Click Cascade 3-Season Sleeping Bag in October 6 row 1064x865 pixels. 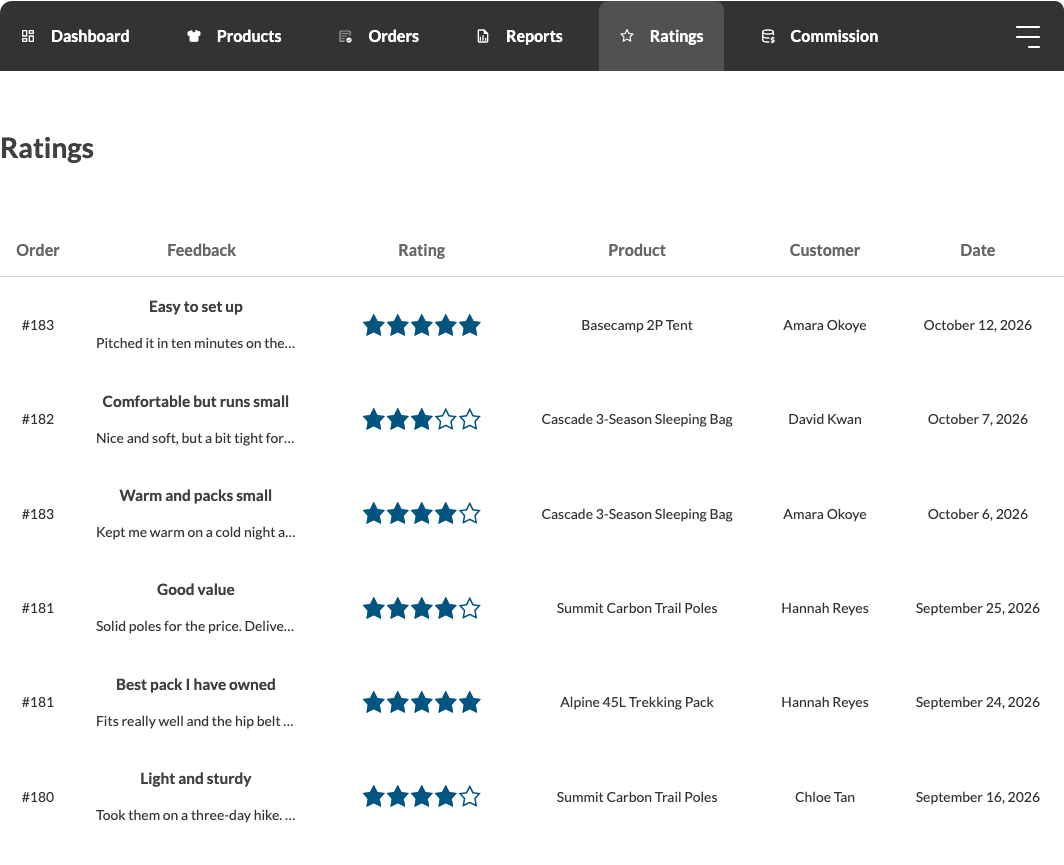pyautogui.click(x=636, y=514)
